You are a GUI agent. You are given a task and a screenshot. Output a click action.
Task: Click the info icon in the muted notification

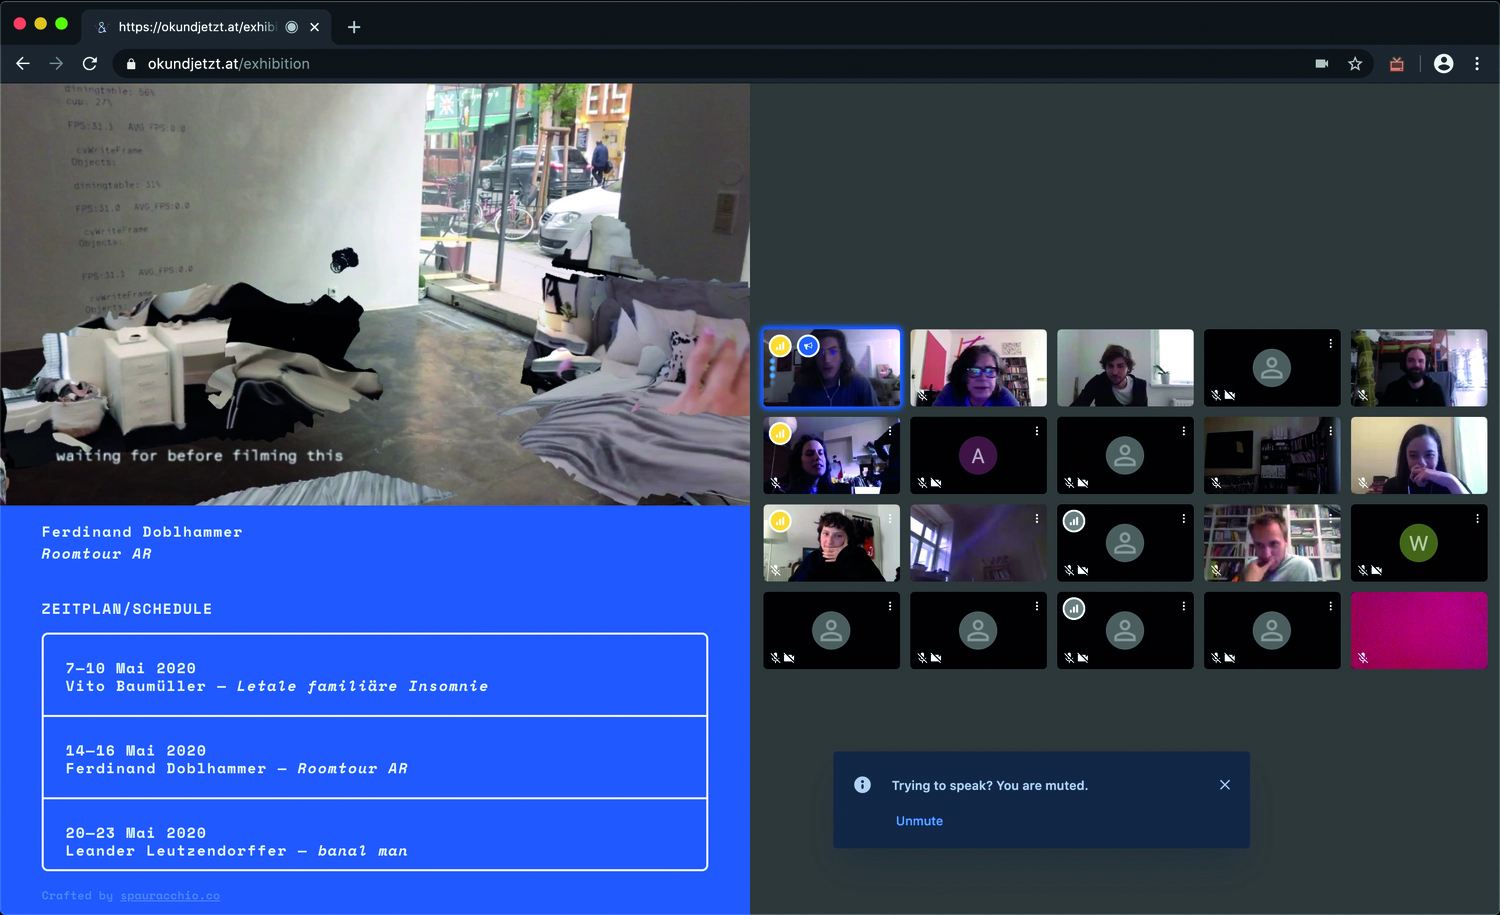(x=862, y=785)
